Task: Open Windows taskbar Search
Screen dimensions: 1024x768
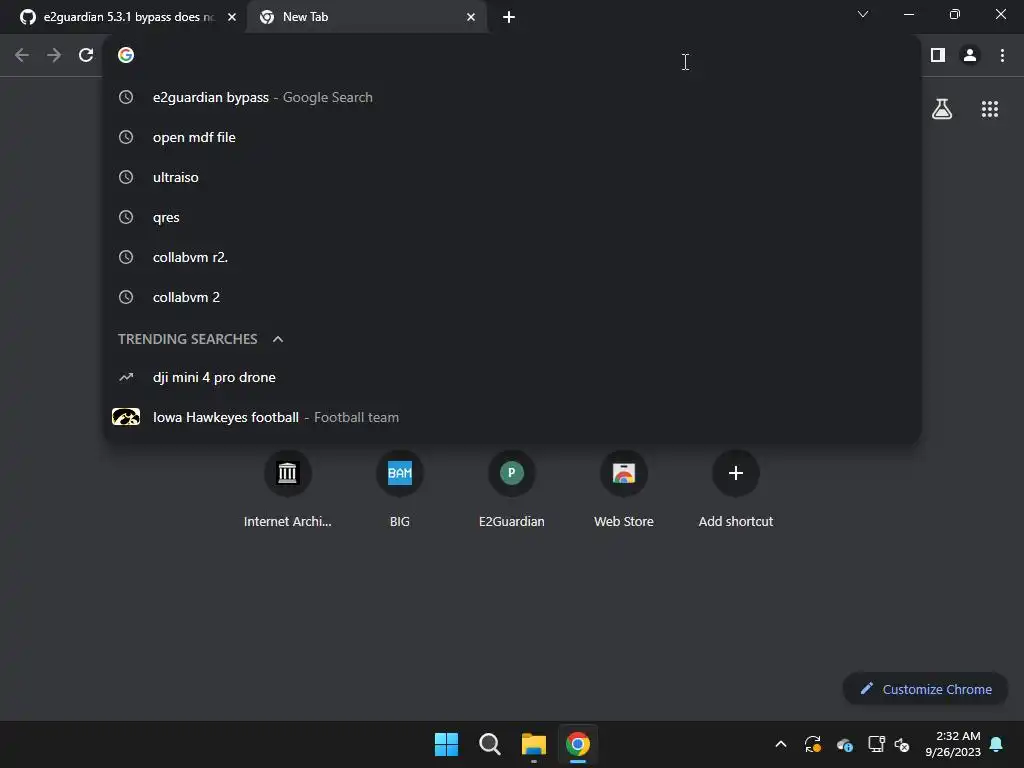Action: (490, 744)
